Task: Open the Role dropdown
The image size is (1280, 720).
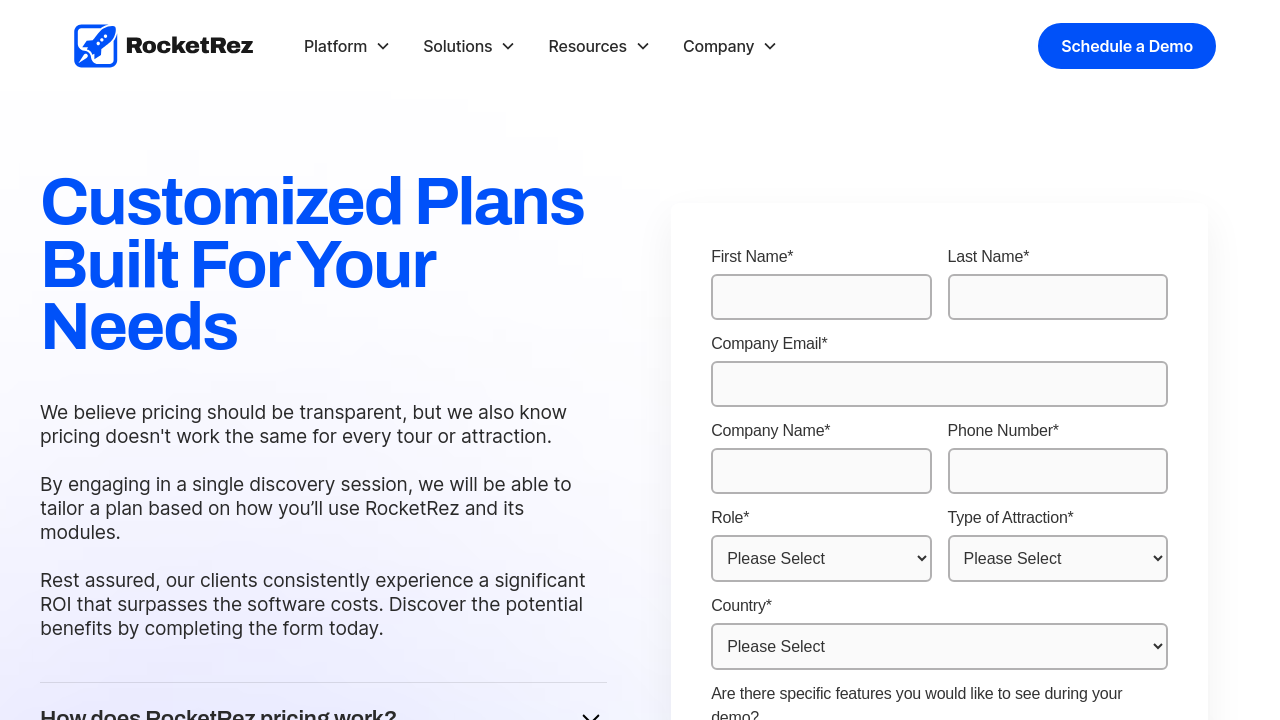Action: pos(821,558)
